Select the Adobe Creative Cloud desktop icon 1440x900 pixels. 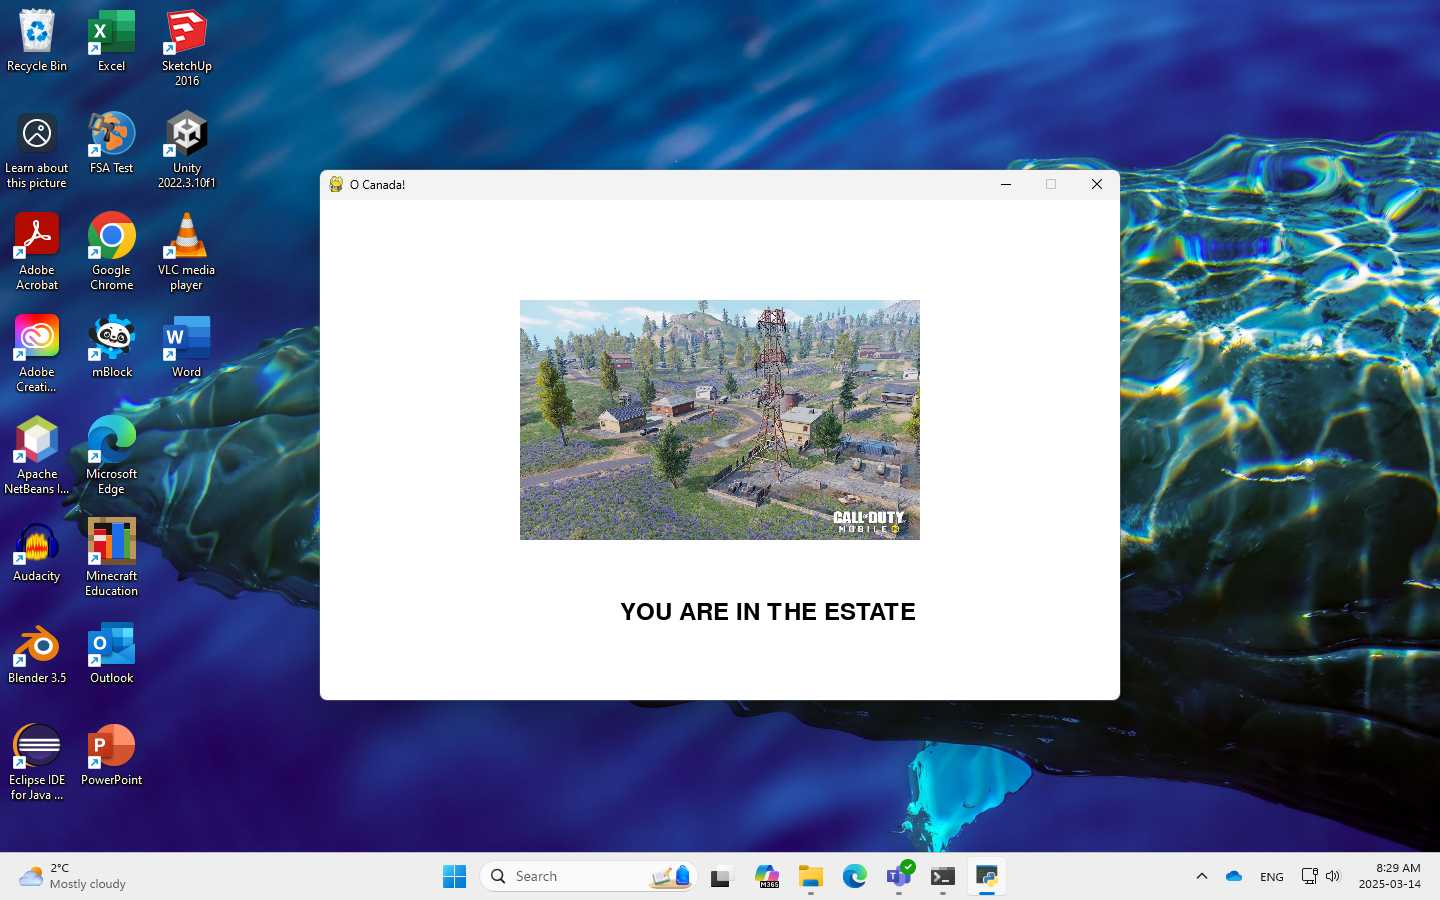(37, 354)
